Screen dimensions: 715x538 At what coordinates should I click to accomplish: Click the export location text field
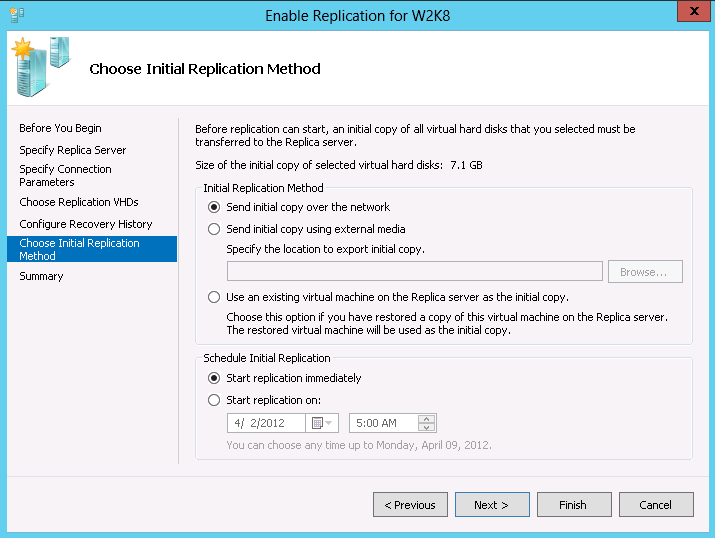pyautogui.click(x=415, y=272)
